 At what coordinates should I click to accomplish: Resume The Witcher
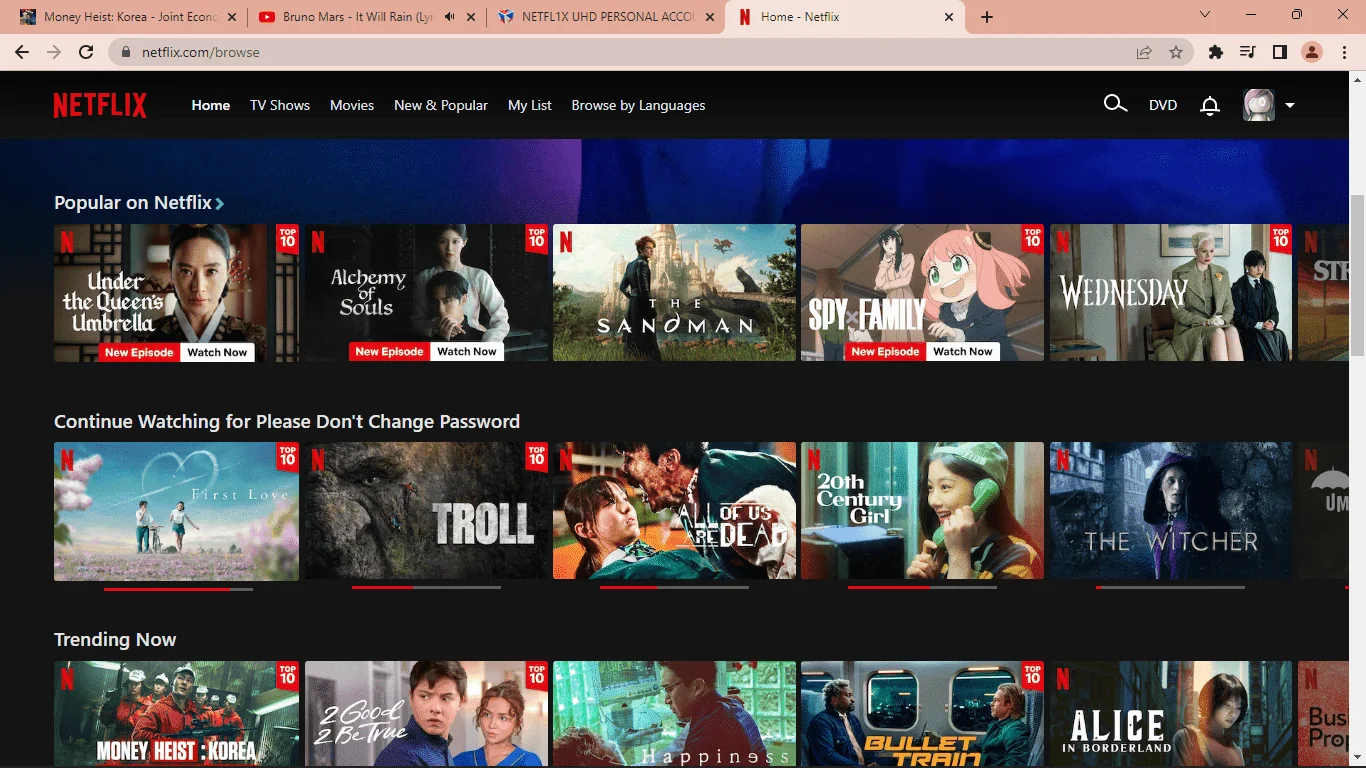click(1171, 511)
